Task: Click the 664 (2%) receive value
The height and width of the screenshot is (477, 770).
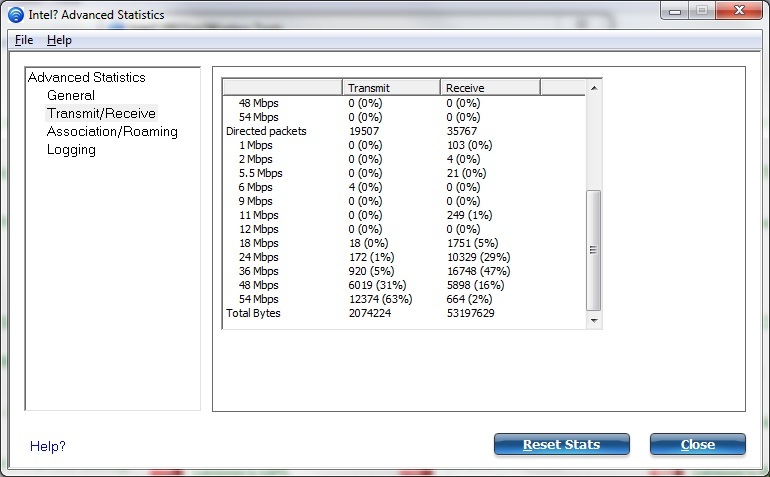Action: click(x=469, y=299)
